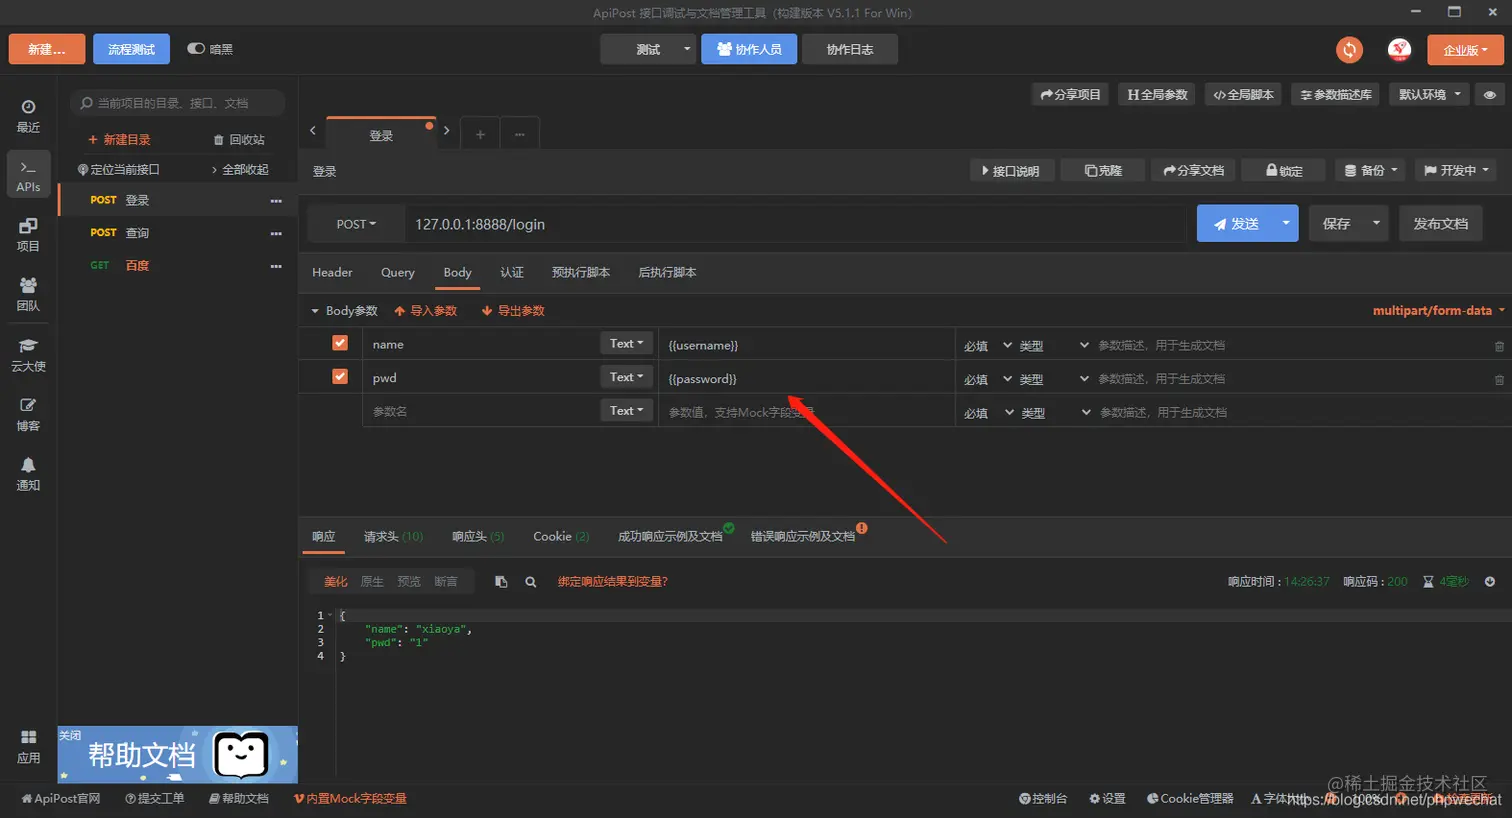Click the 发送 send button

(1235, 224)
